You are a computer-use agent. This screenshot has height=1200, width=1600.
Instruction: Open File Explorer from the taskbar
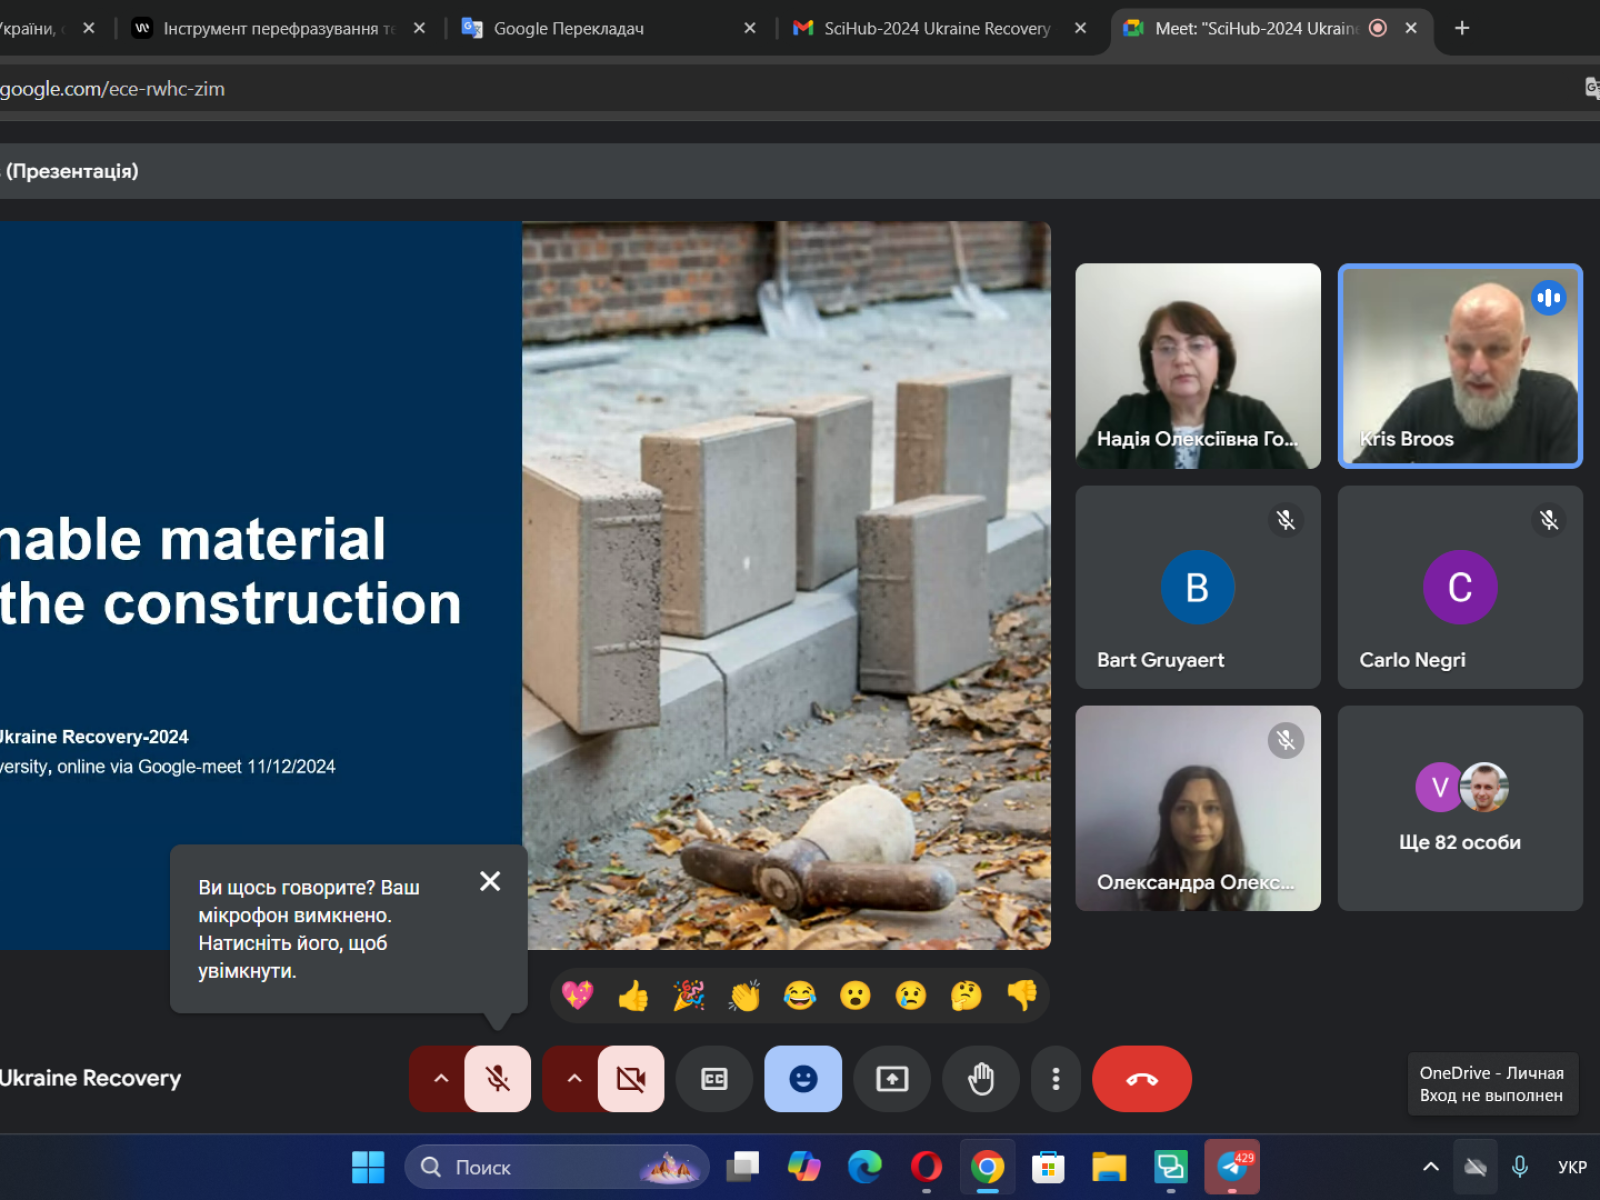point(1109,1167)
